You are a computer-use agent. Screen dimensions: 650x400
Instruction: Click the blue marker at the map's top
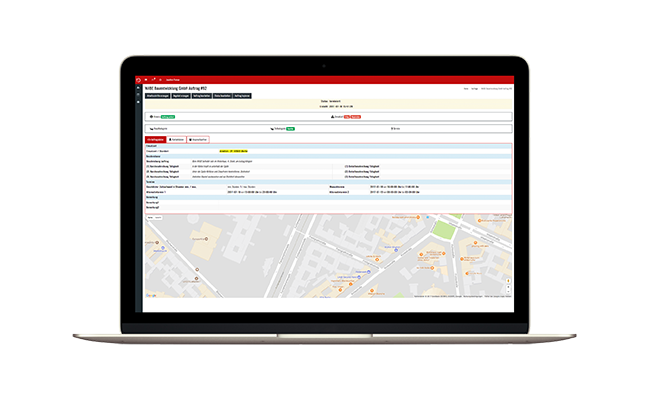click(x=428, y=217)
